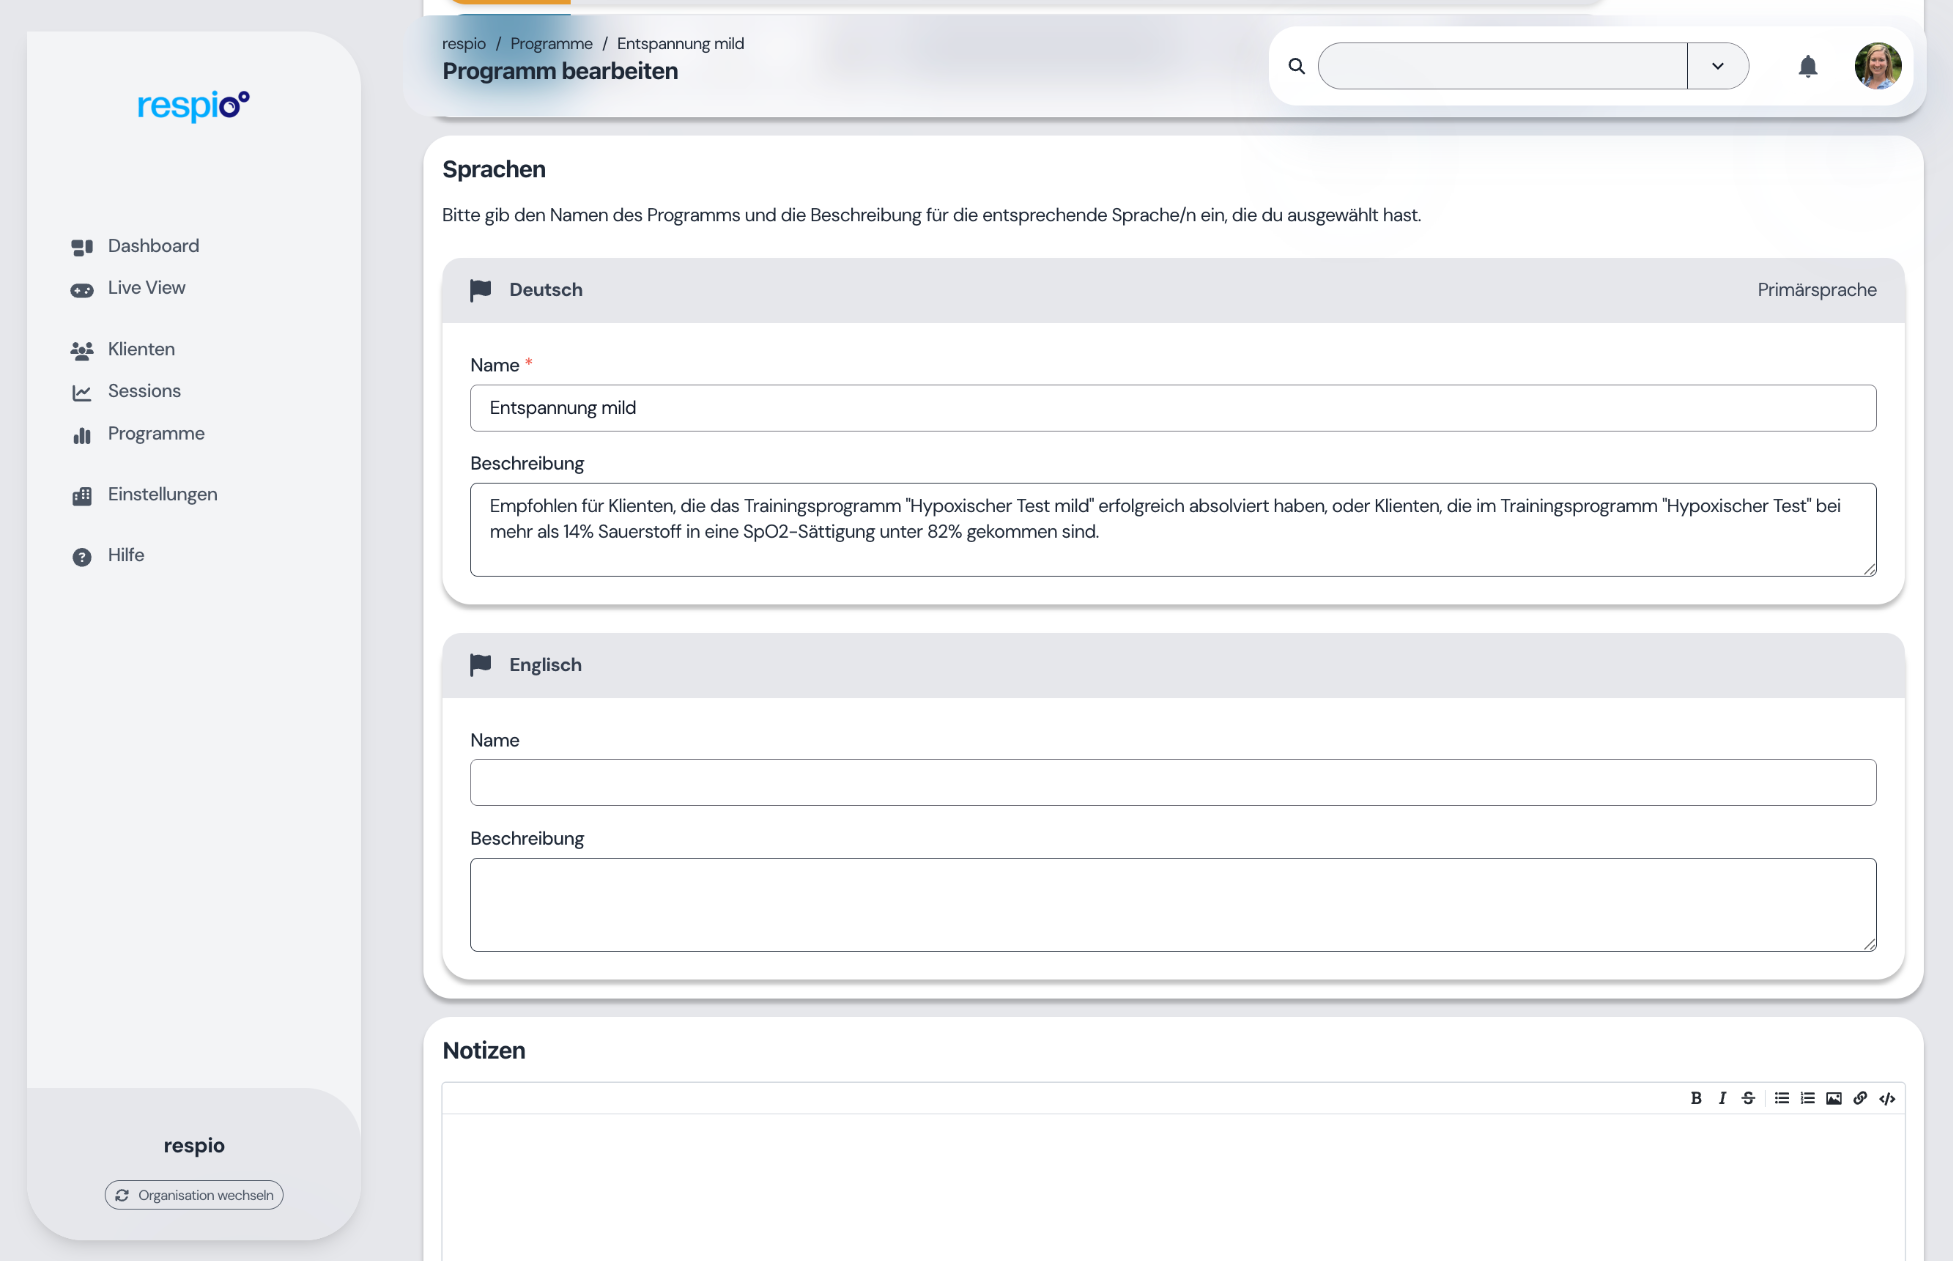The width and height of the screenshot is (1953, 1261).
Task: Open Hilfe in sidebar
Action: [x=126, y=555]
